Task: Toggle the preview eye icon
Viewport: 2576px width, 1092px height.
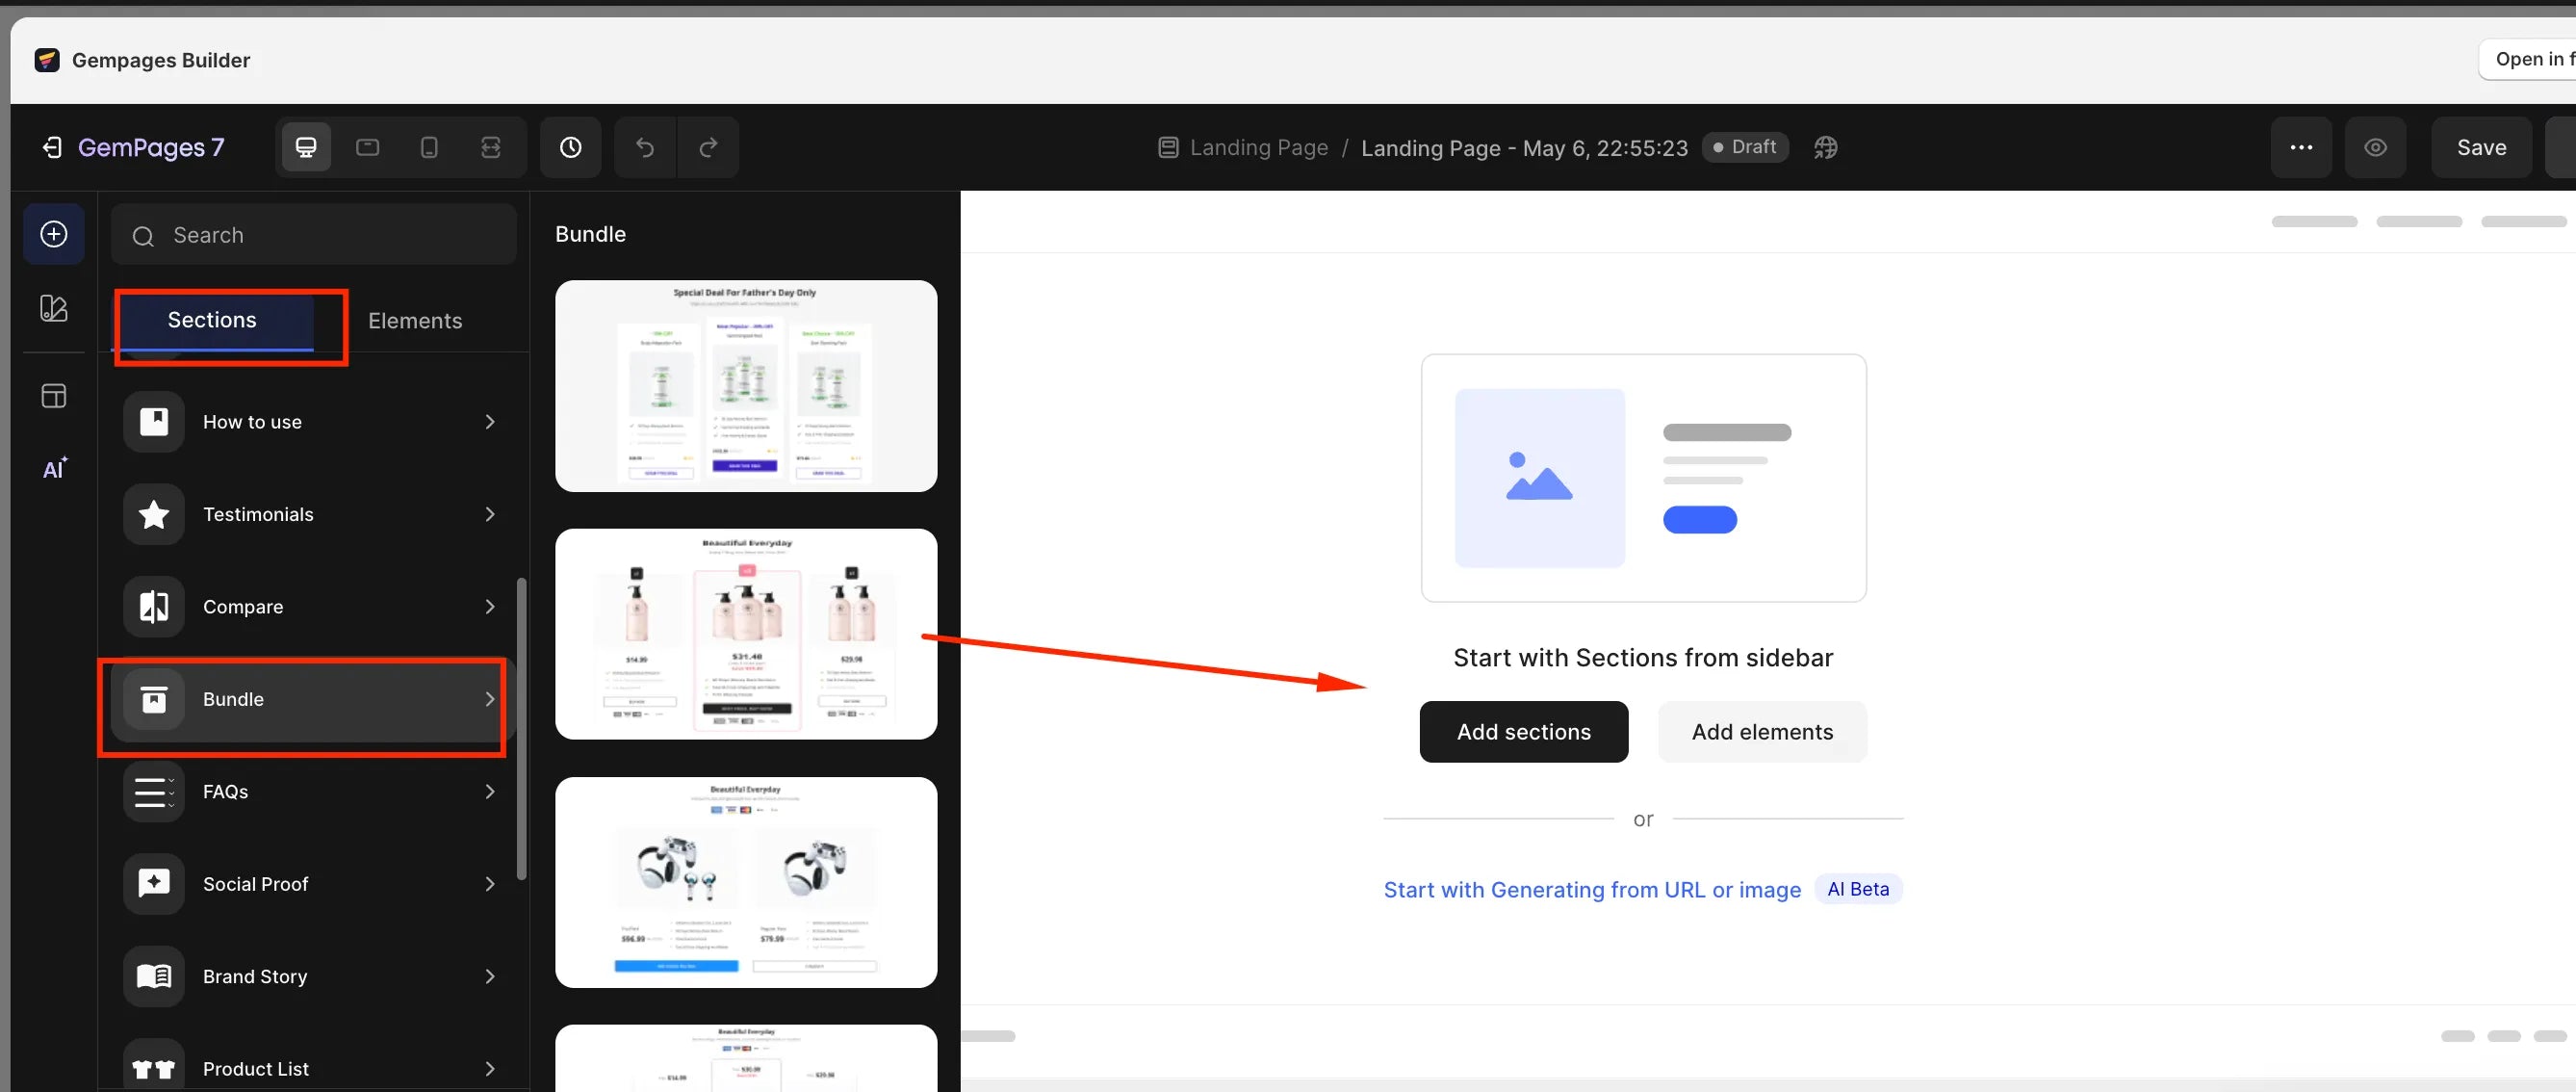Action: pyautogui.click(x=2375, y=147)
